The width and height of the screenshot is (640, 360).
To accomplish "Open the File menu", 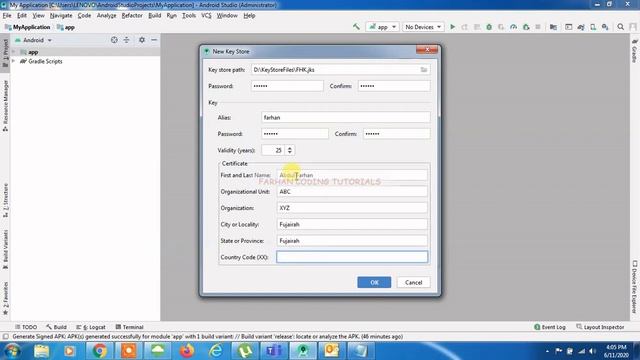I will [7, 16].
